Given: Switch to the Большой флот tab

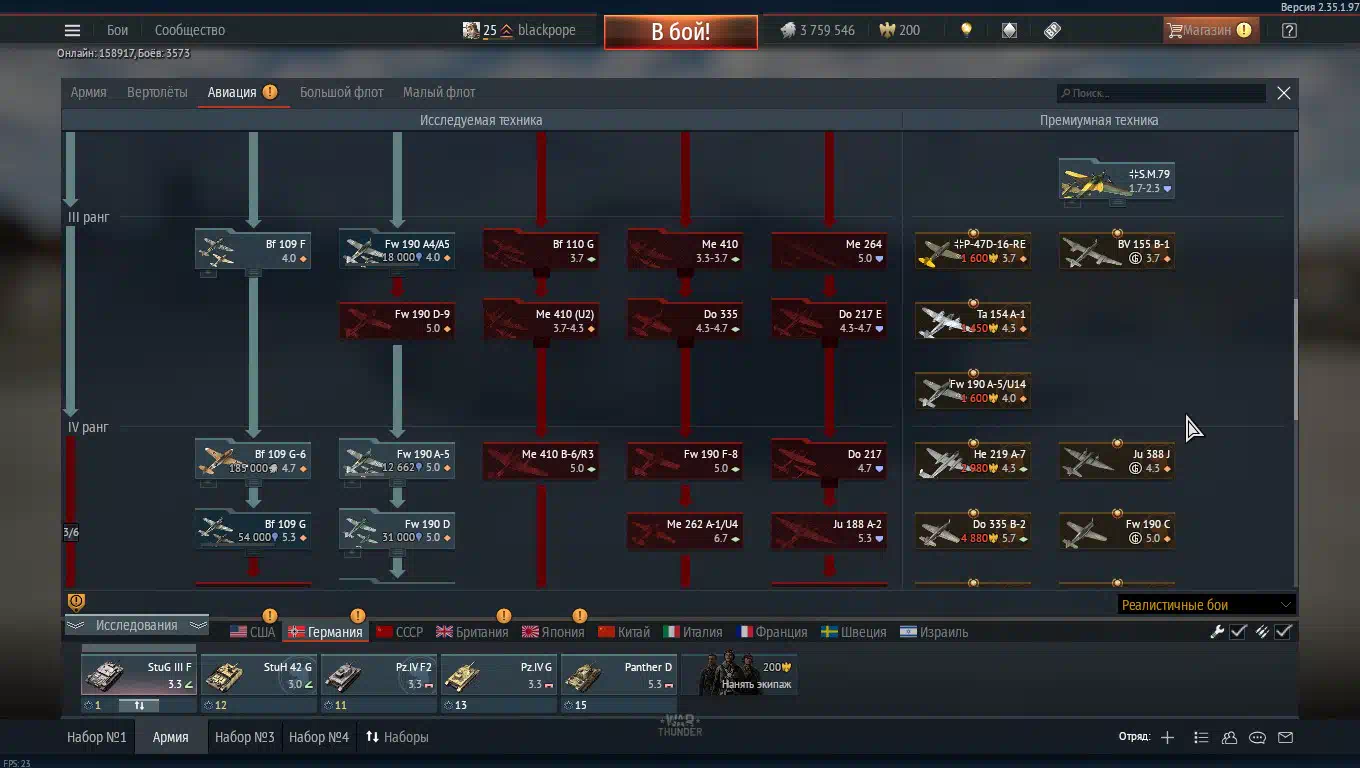Looking at the screenshot, I should point(341,92).
